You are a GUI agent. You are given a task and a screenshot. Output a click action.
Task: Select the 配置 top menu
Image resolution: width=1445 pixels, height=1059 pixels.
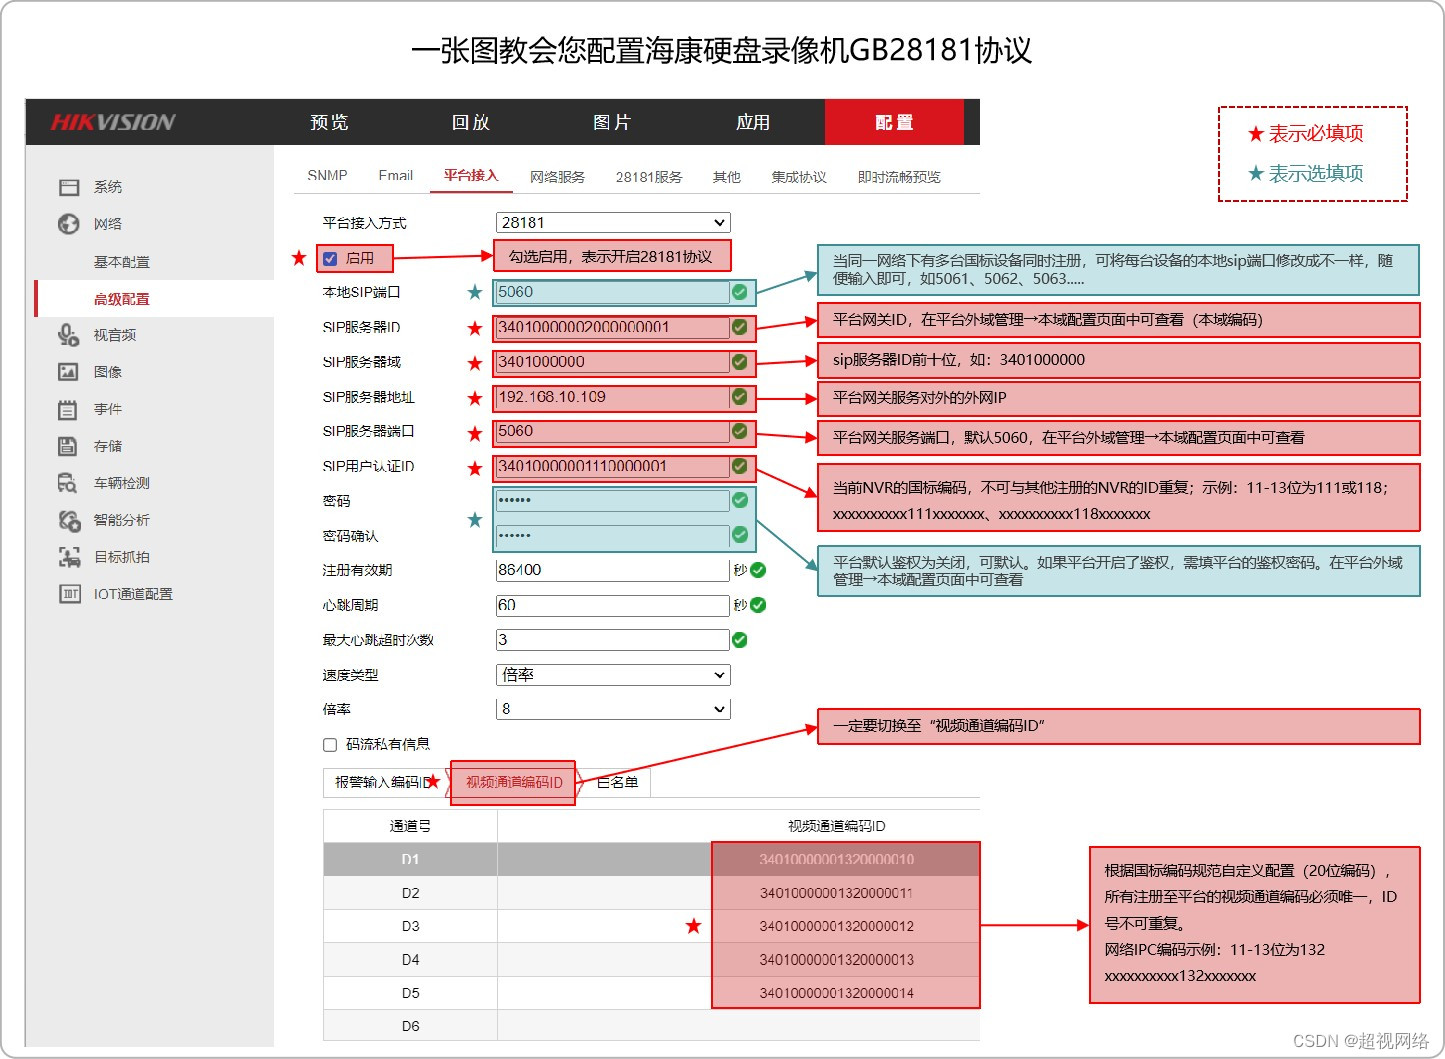tap(895, 122)
